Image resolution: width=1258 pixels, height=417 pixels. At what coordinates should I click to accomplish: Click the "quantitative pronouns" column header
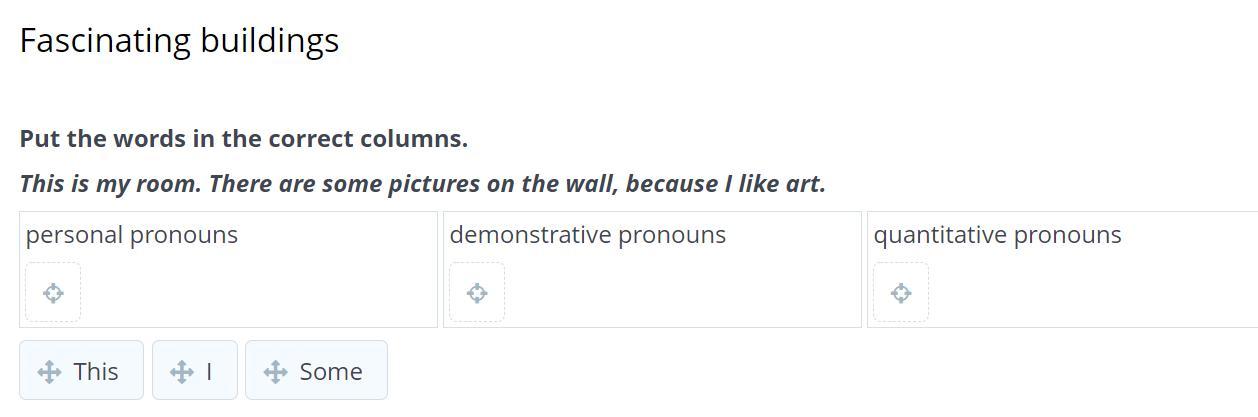998,235
